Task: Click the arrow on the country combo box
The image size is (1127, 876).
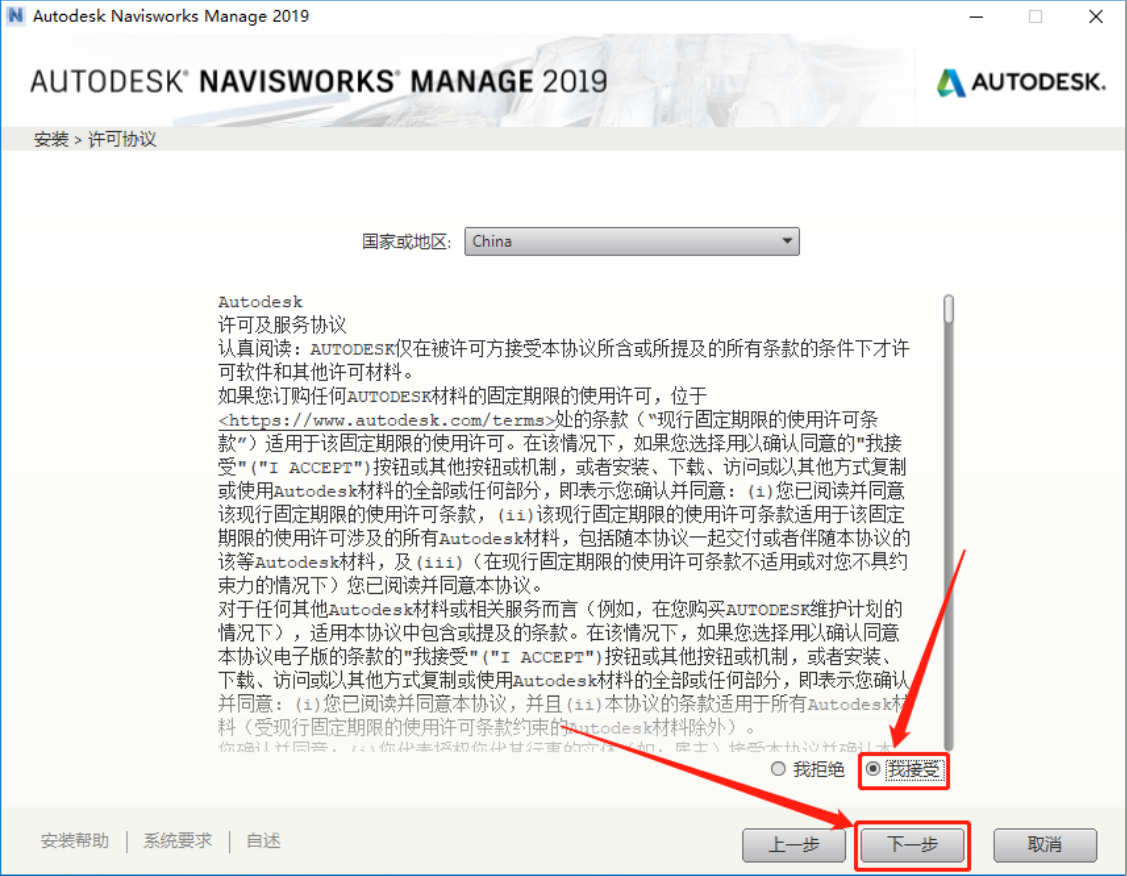Action: click(787, 241)
